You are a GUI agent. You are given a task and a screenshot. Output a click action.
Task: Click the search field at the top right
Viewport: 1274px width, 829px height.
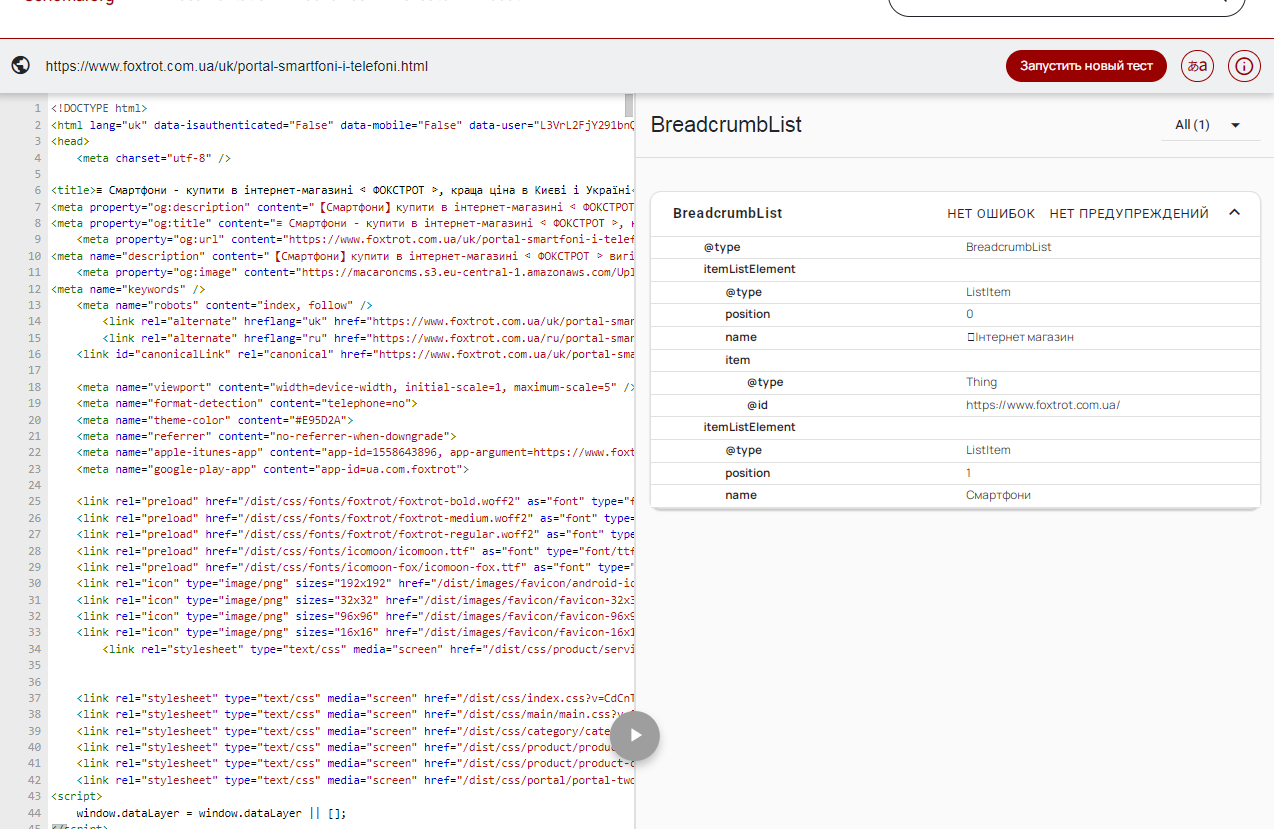1066,5
